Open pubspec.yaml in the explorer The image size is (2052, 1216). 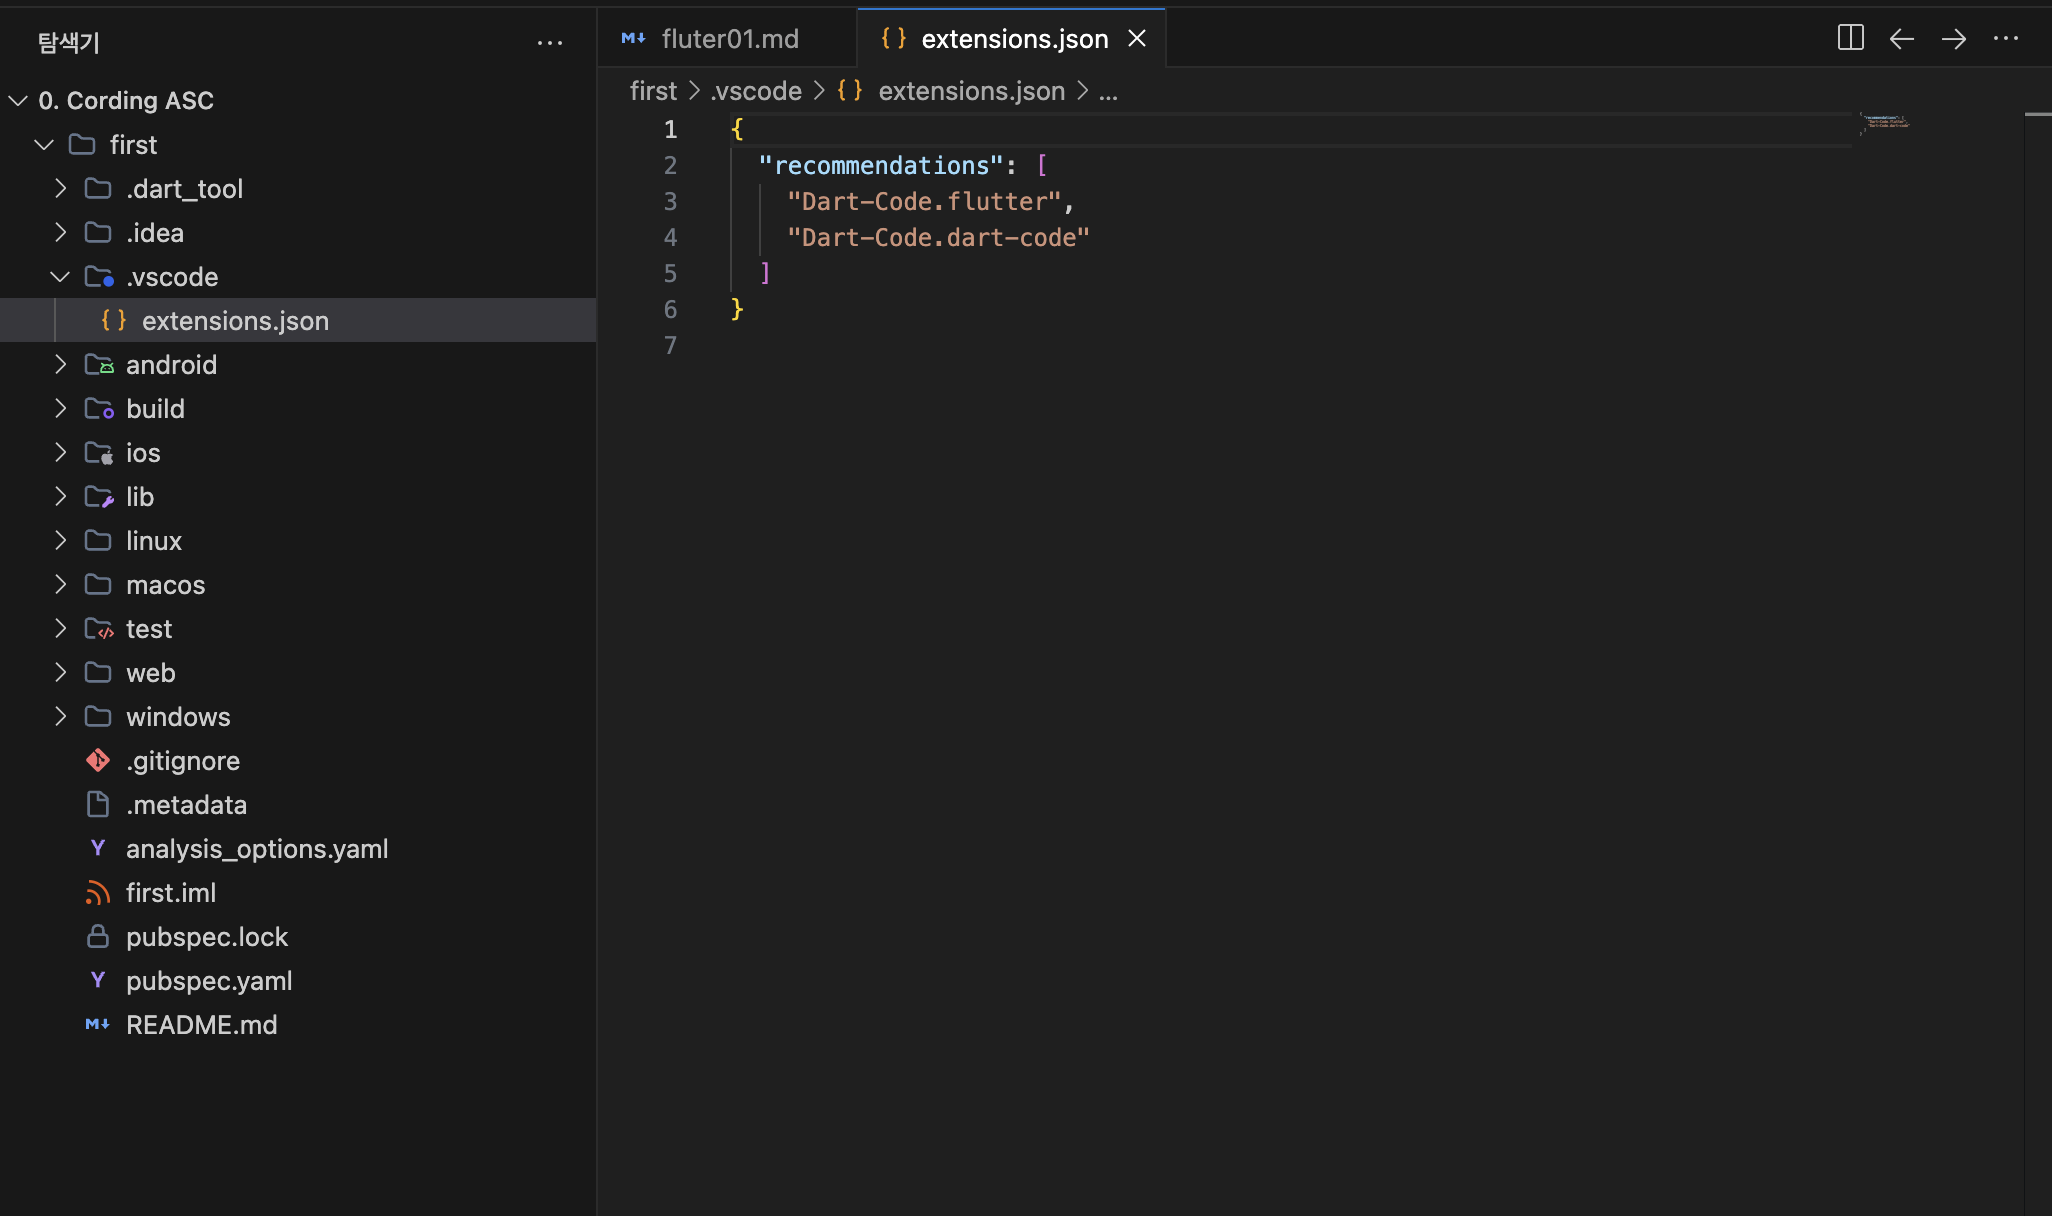pos(209,981)
